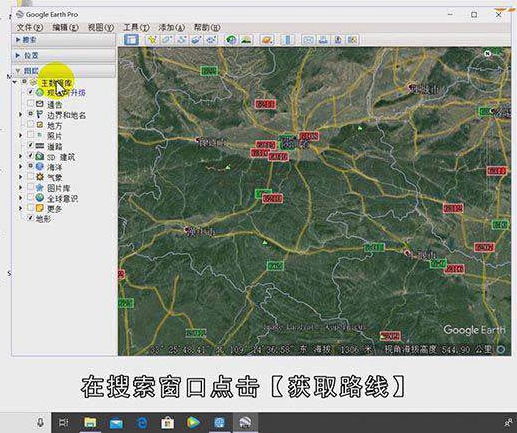
Task: Expand the 气象 tree node
Action: [21, 177]
